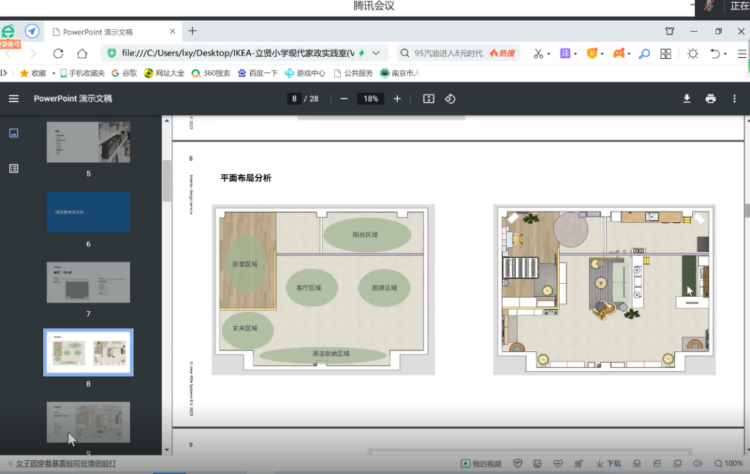Viewport: 750px width, 474px height.
Task: Click the zoom out minus button
Action: pos(344,99)
